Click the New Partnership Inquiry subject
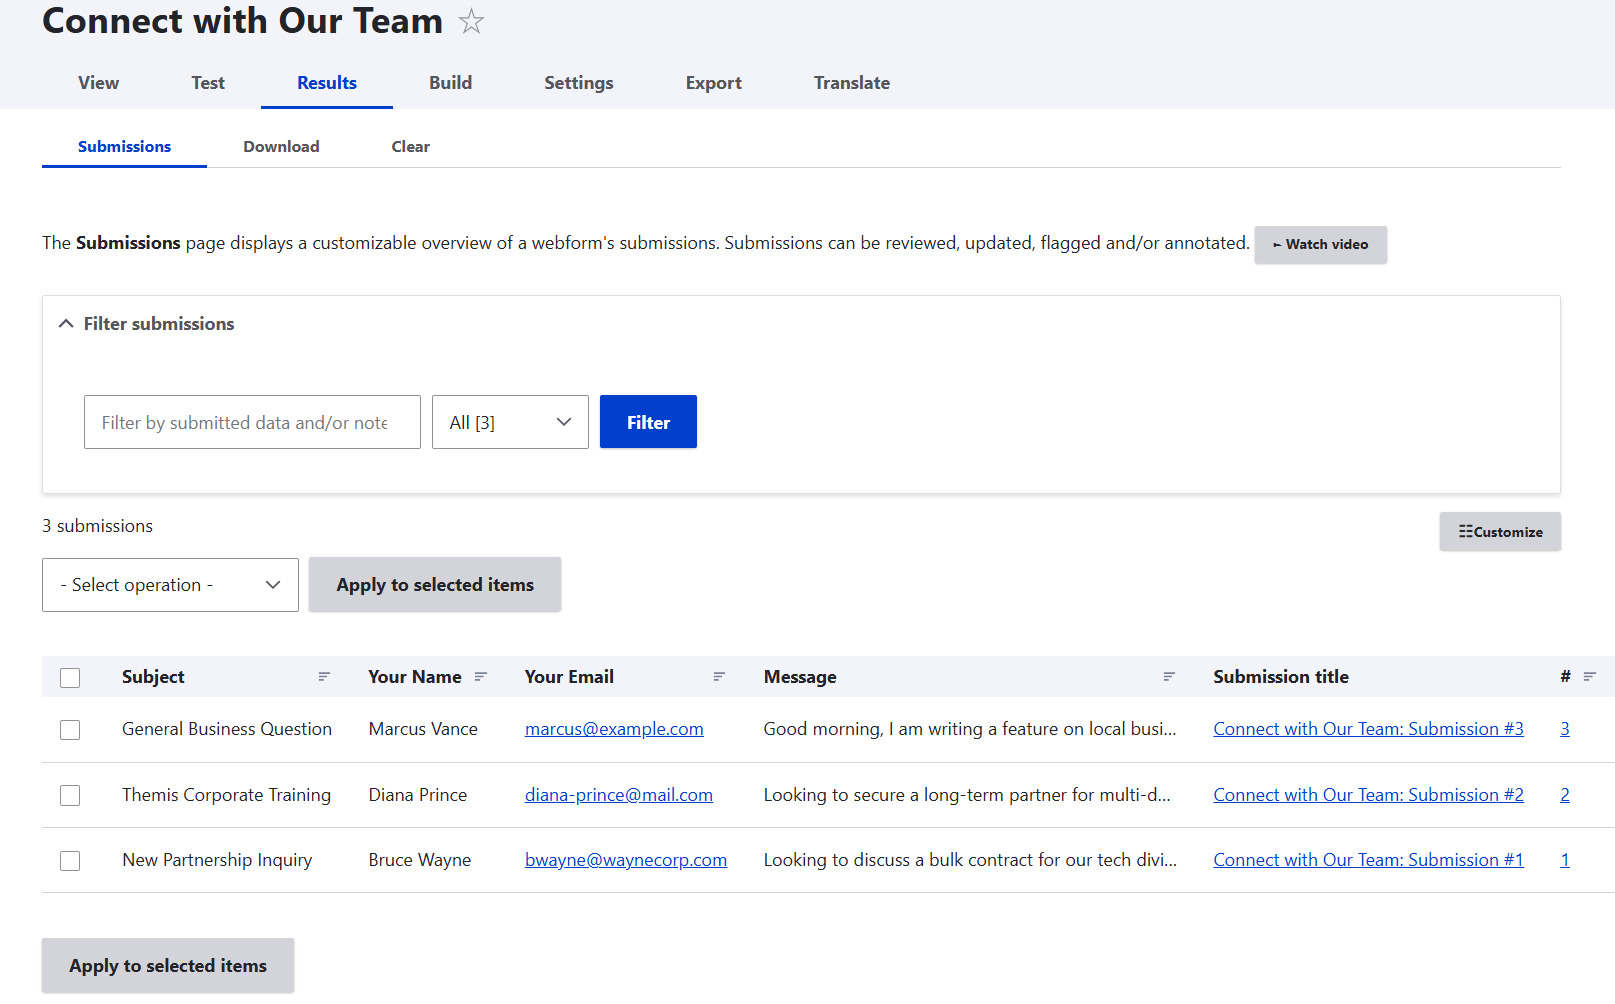Screen dimensions: 1615x1004 (217, 860)
